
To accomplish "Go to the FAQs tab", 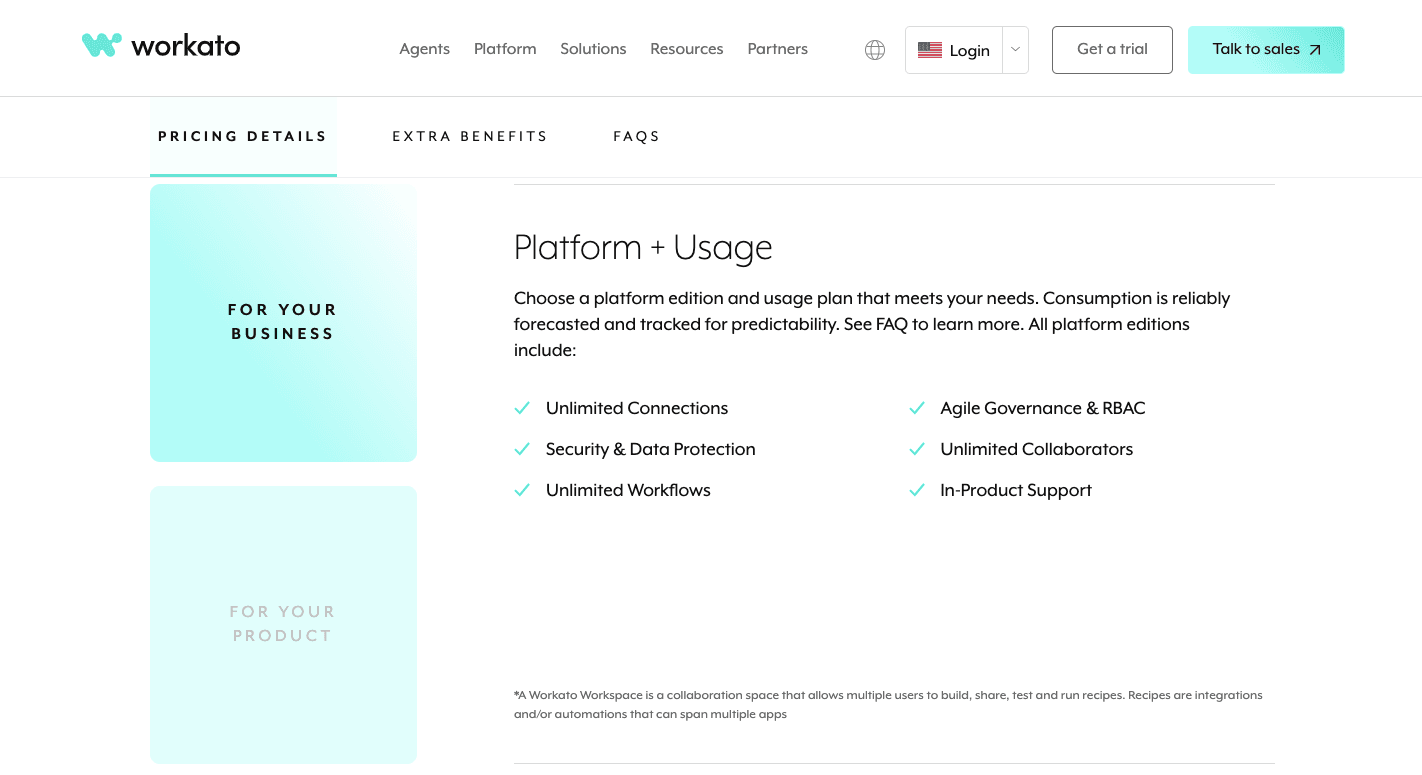I will (x=637, y=136).
